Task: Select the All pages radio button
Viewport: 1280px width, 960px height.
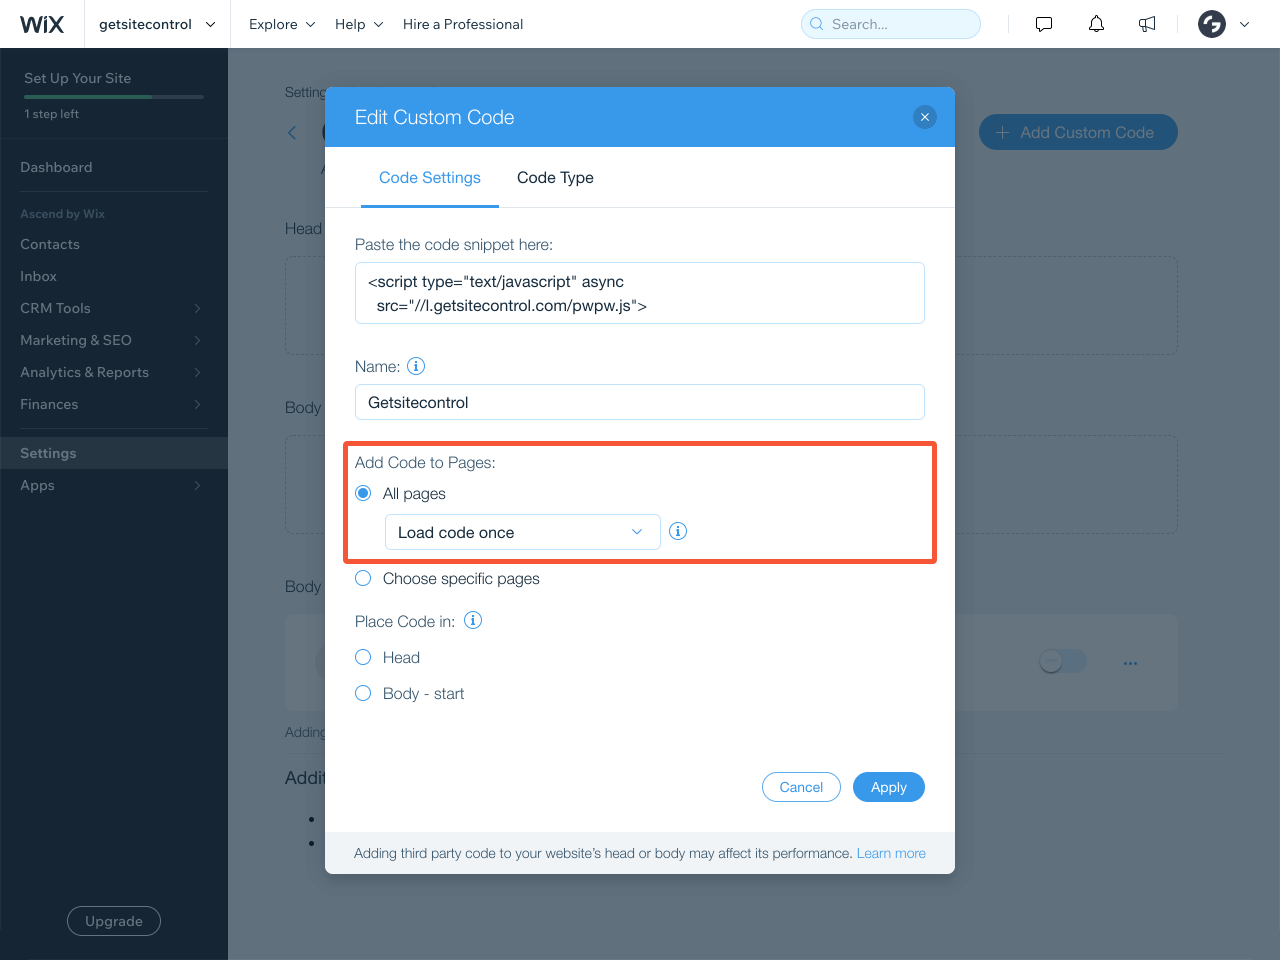Action: (x=363, y=493)
